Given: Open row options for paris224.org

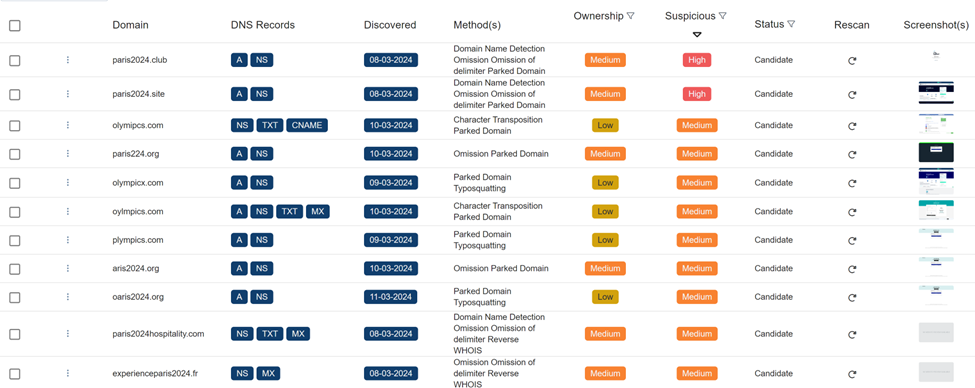Looking at the screenshot, I should coord(68,154).
